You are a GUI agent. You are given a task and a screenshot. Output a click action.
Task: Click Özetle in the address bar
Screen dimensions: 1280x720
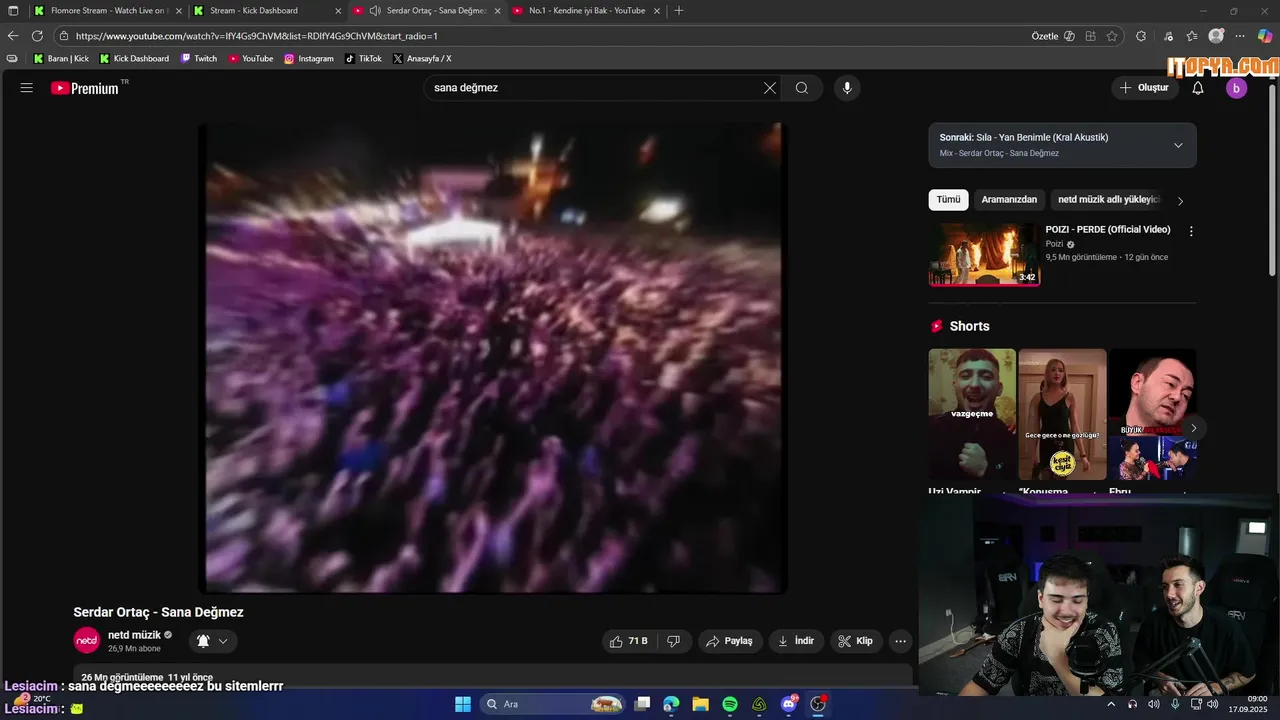coord(1044,36)
